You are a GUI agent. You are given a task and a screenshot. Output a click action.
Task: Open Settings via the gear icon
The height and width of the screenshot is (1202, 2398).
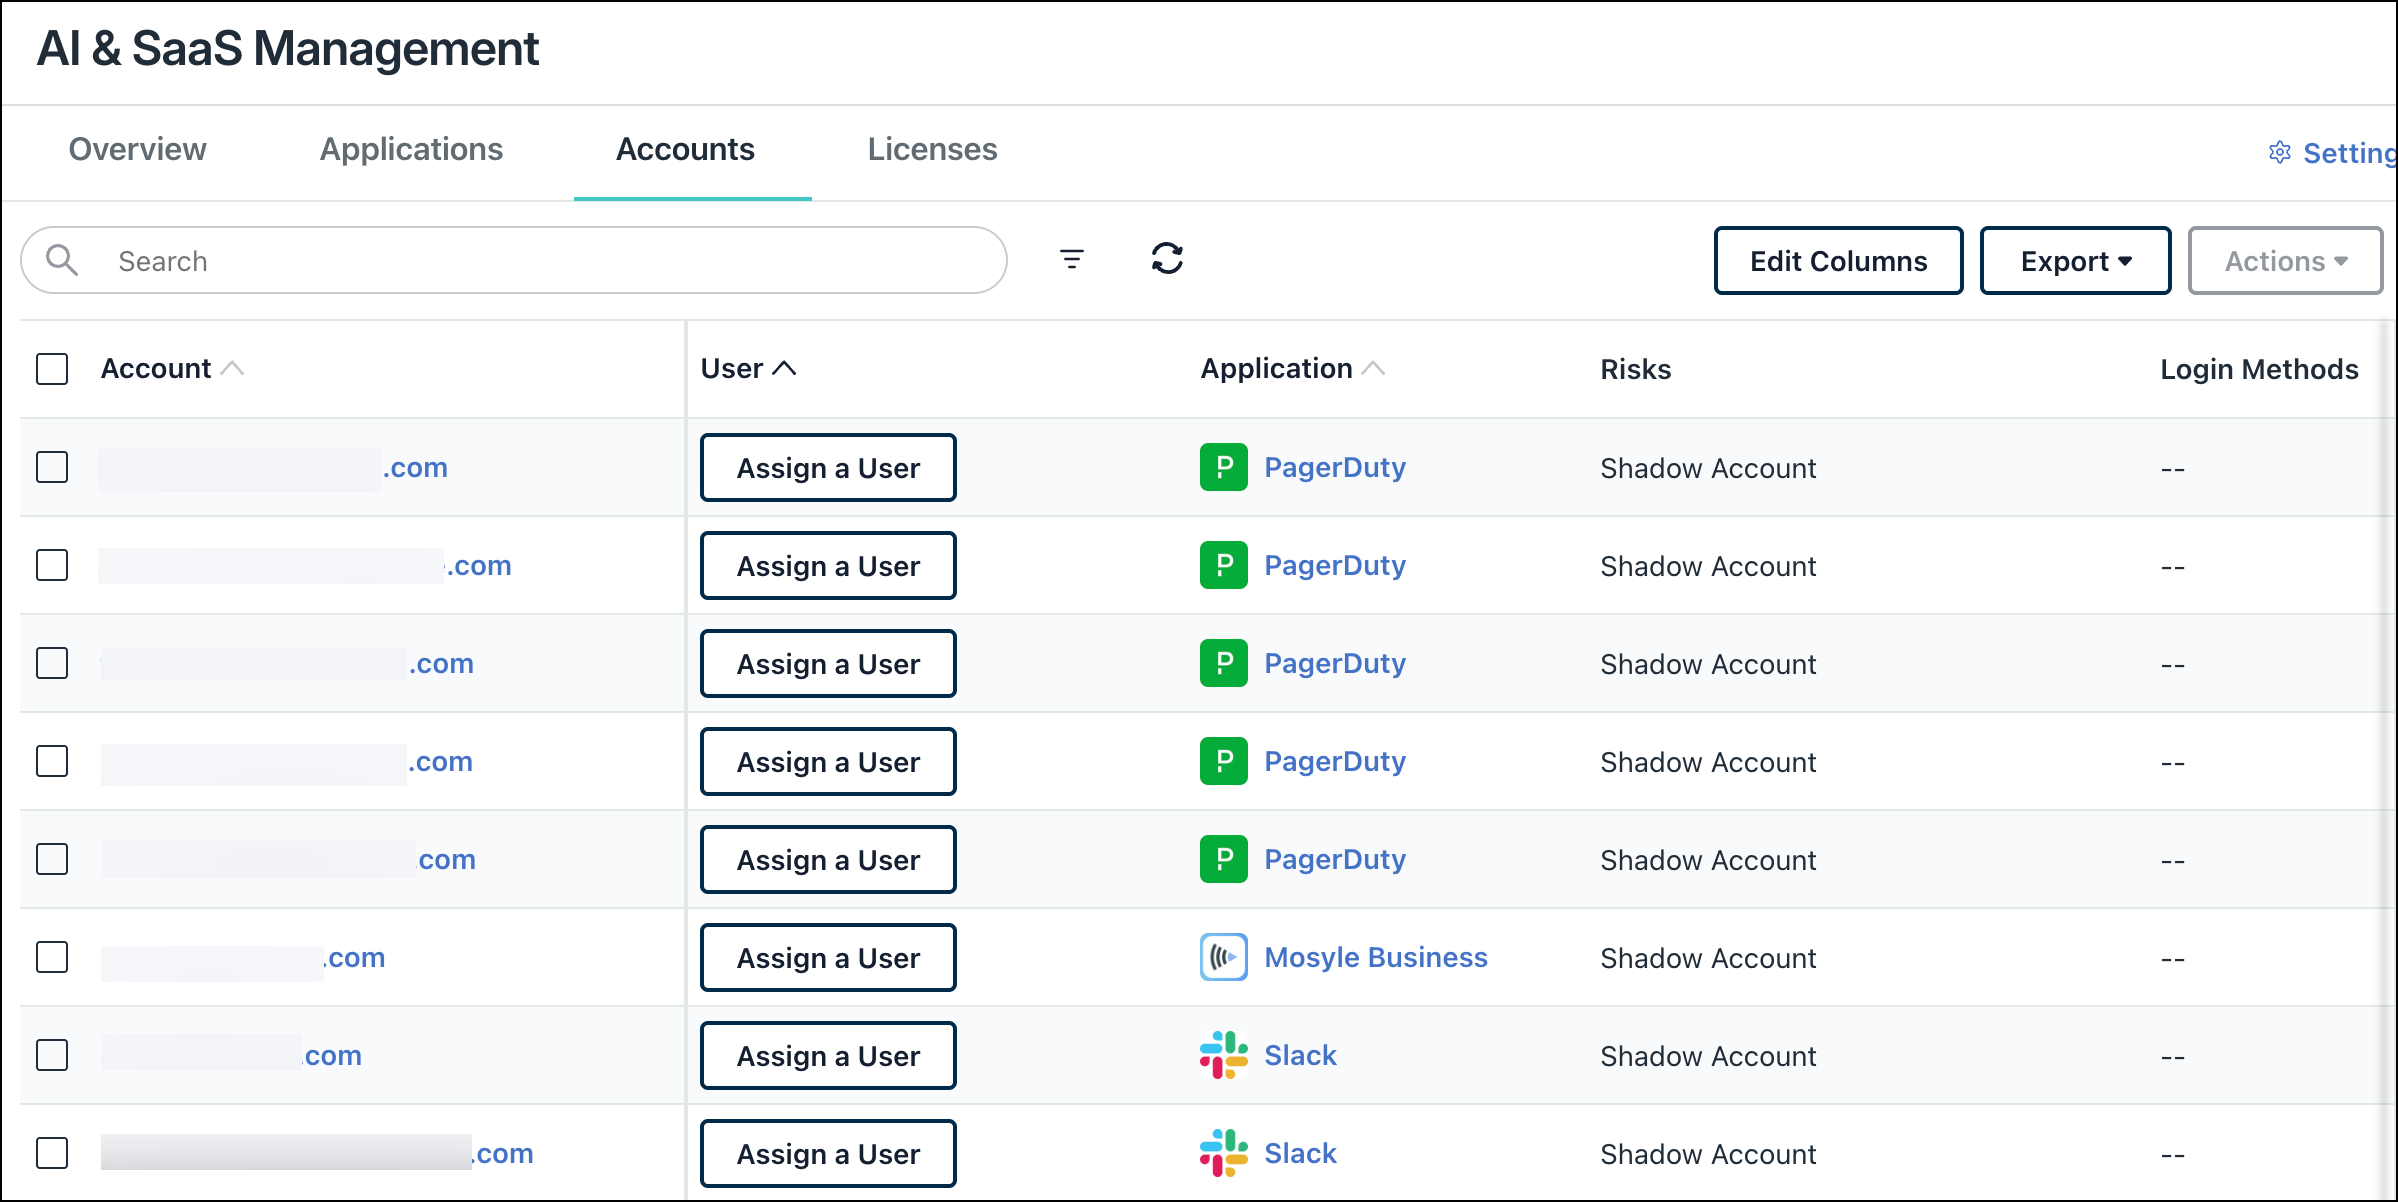[x=2280, y=152]
